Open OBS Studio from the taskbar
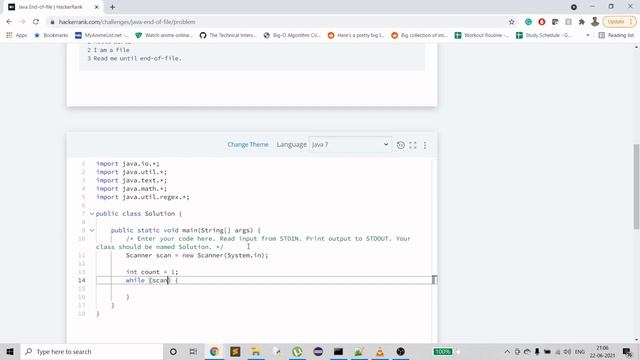The height and width of the screenshot is (360, 640). 401,351
